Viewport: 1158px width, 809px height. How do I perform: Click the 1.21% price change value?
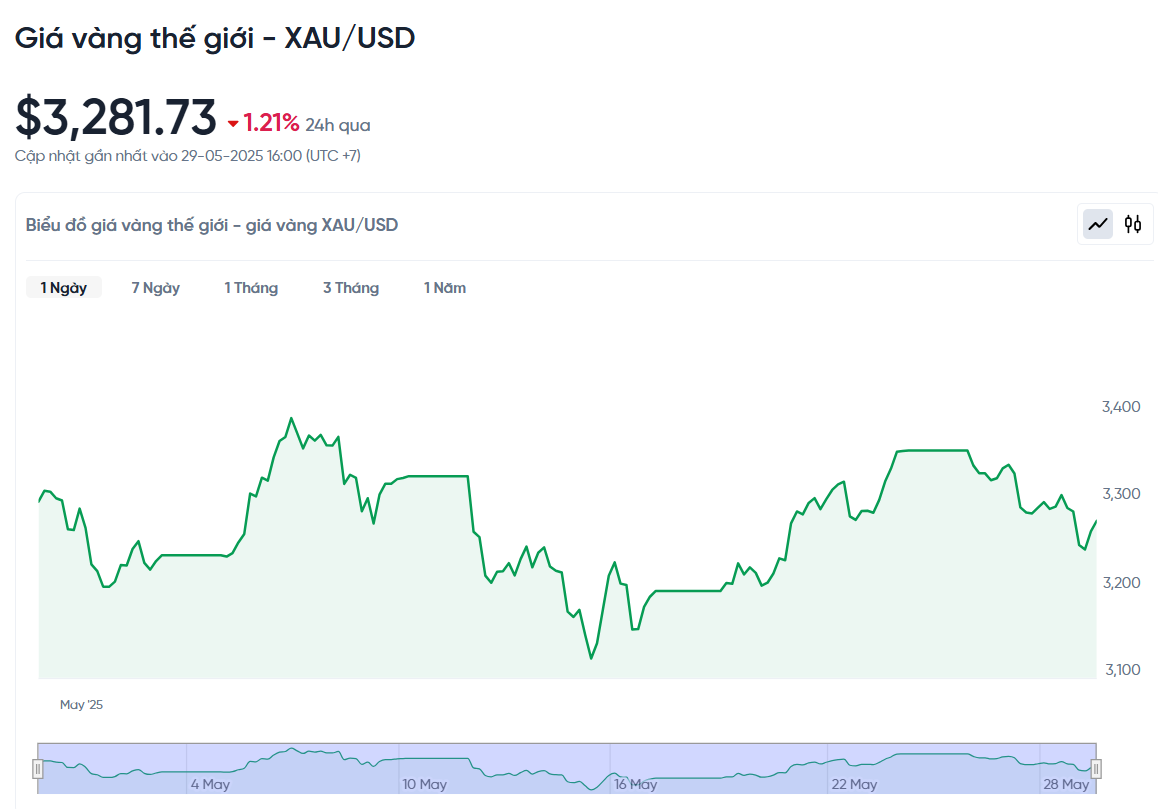click(271, 123)
